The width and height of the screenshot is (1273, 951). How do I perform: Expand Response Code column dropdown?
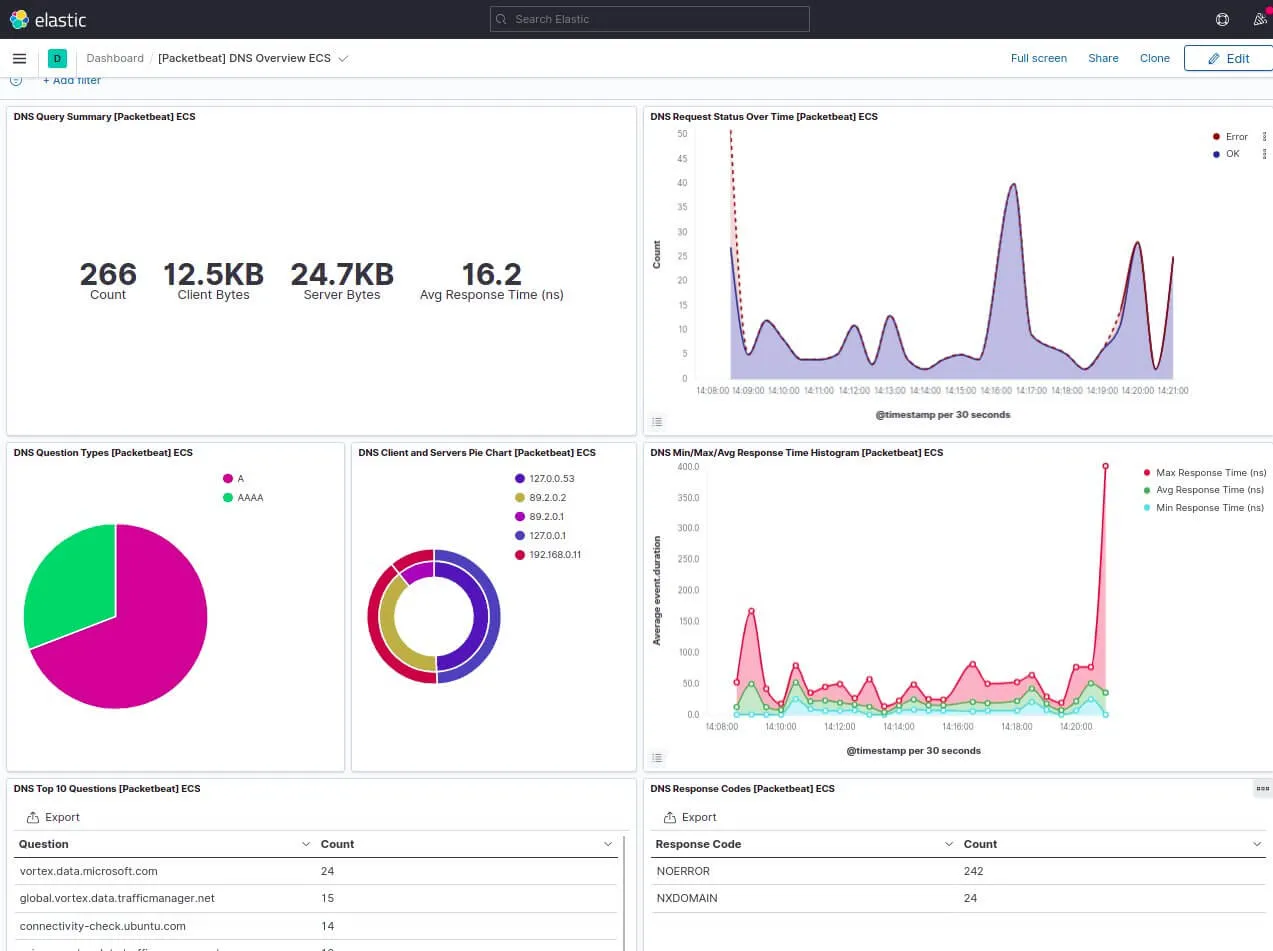(x=949, y=844)
